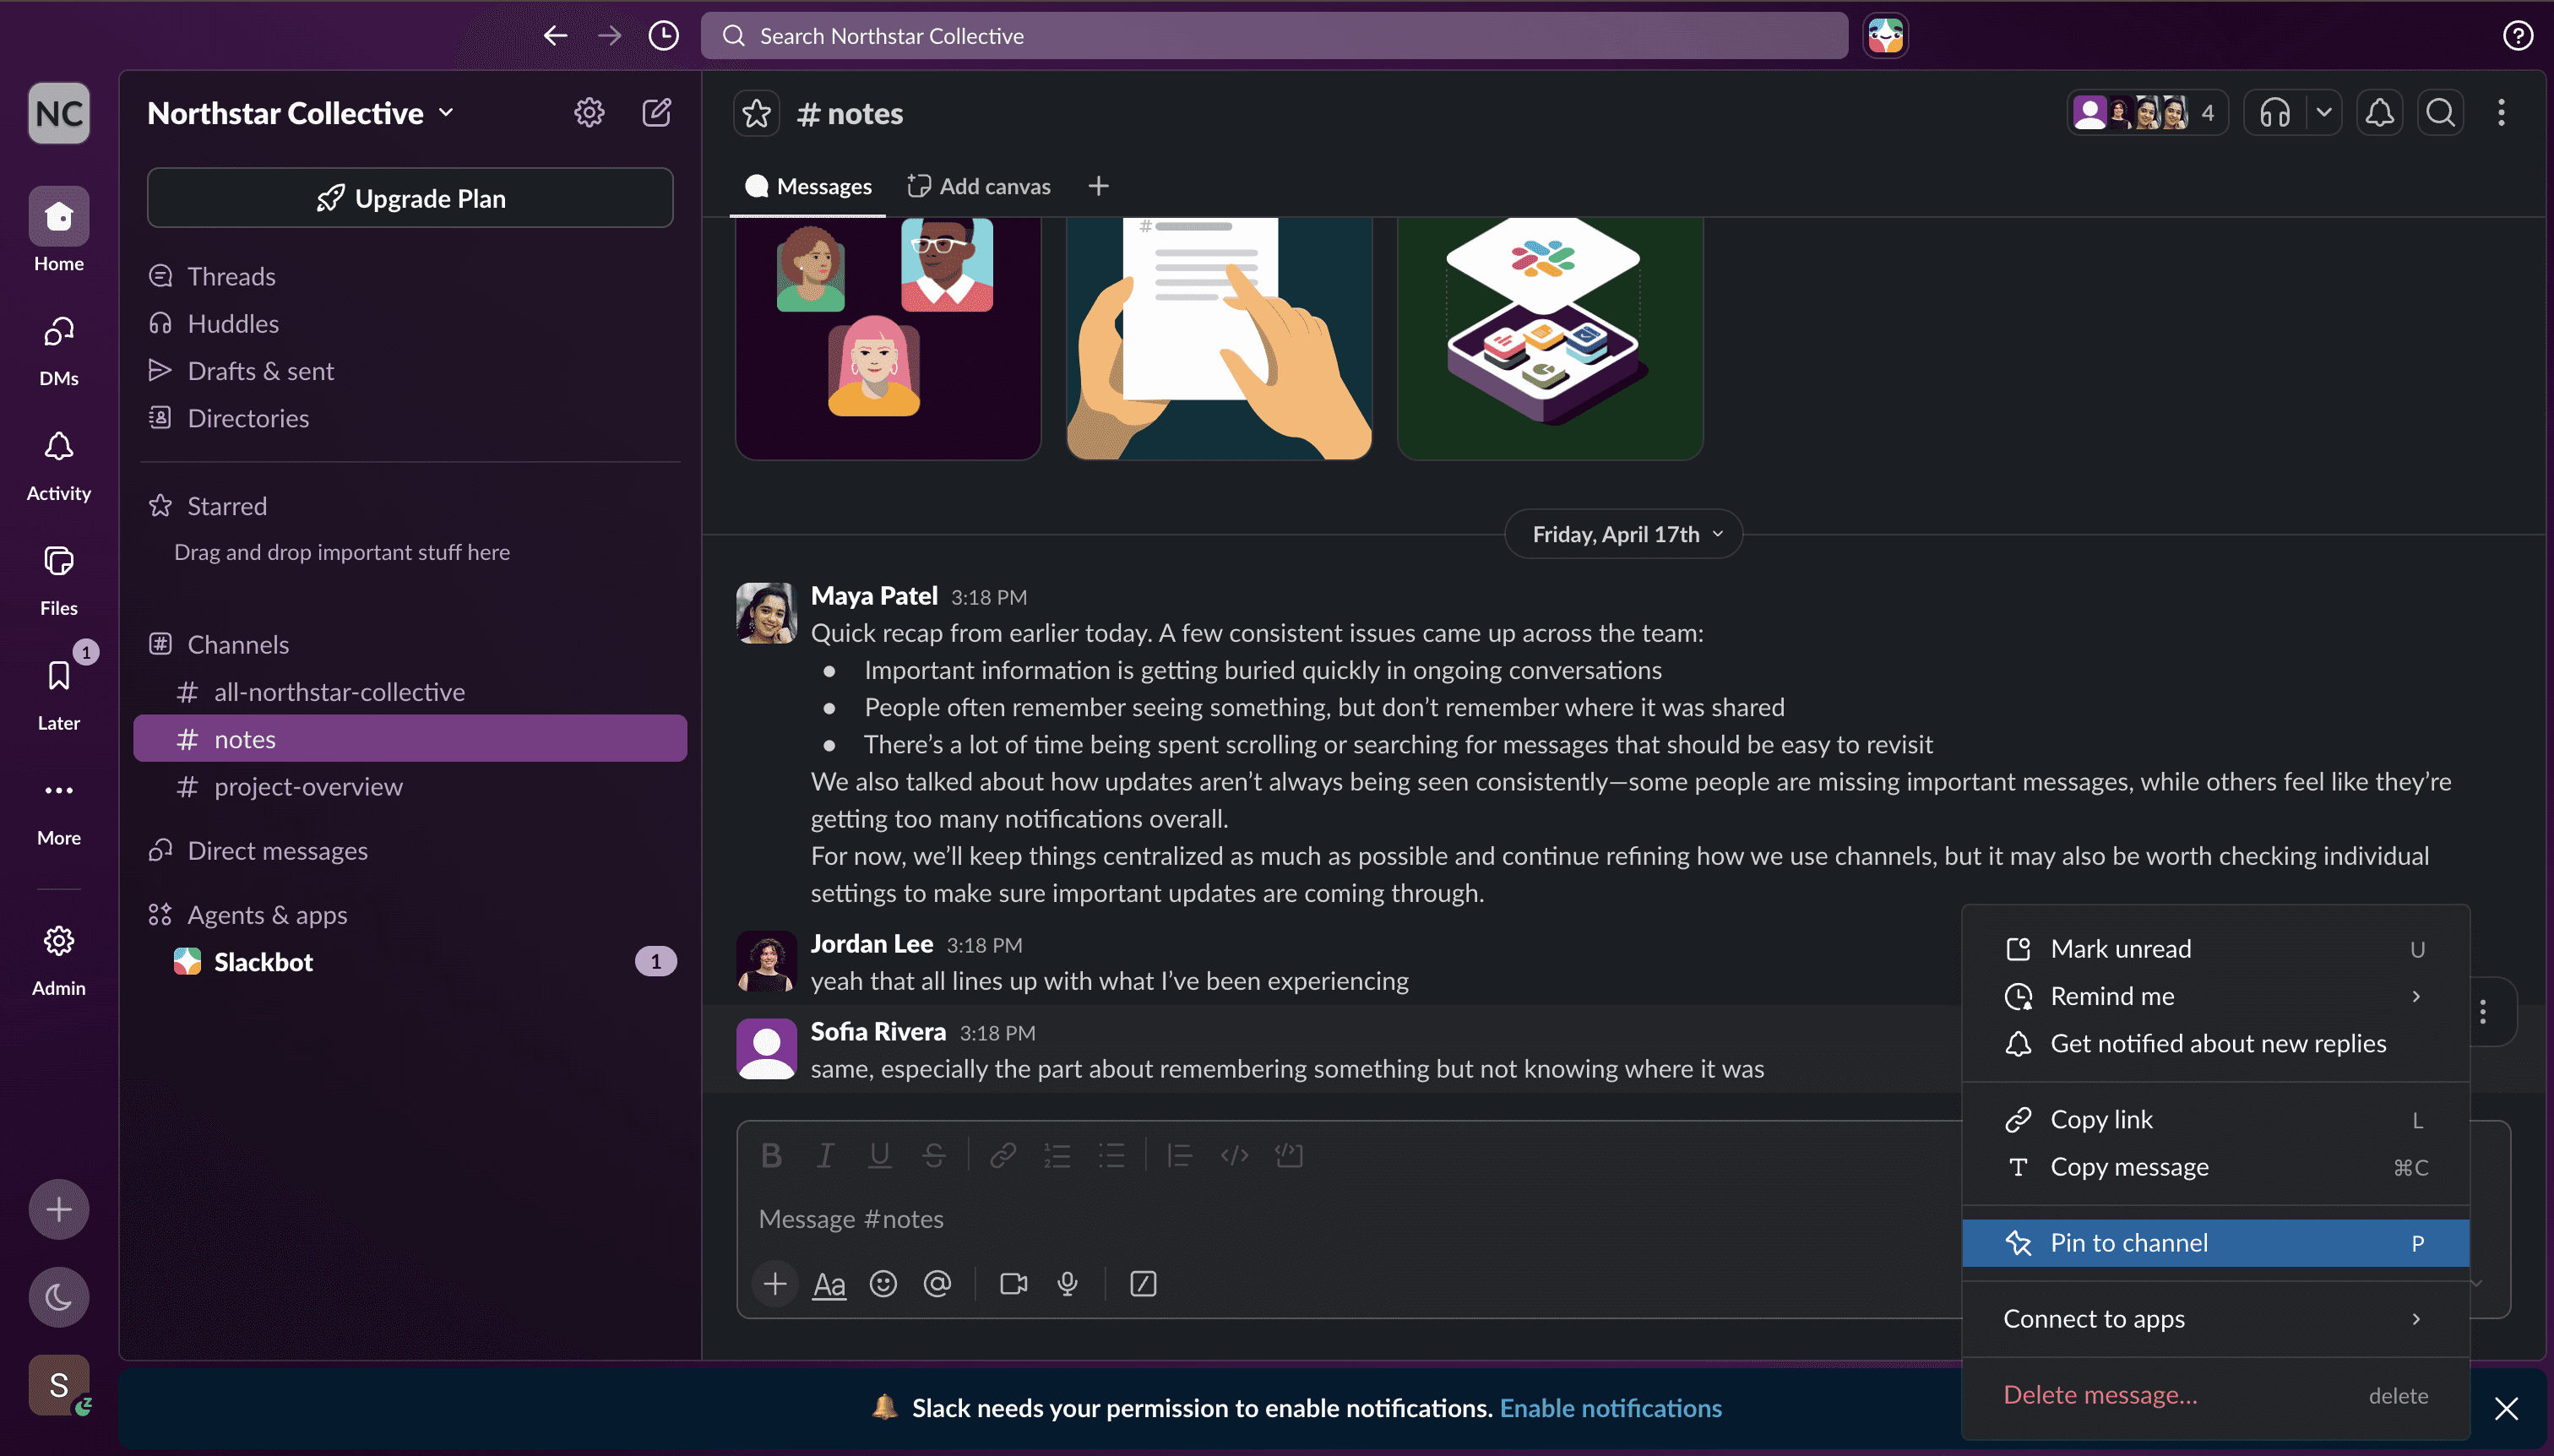The height and width of the screenshot is (1456, 2554).
Task: Open workspace settings gear icon
Action: click(589, 112)
